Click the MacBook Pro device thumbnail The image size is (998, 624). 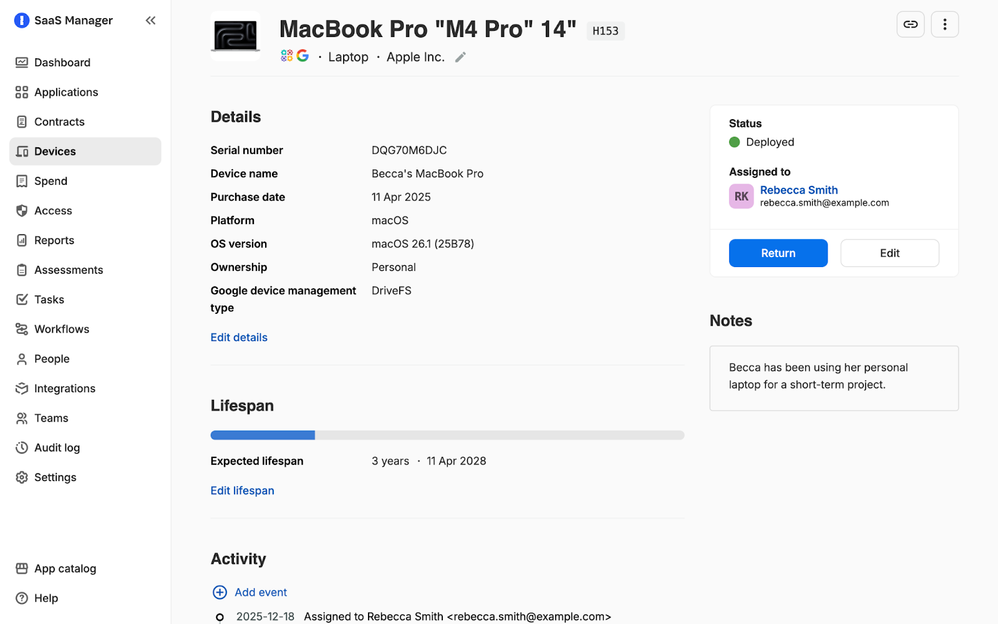pyautogui.click(x=236, y=36)
